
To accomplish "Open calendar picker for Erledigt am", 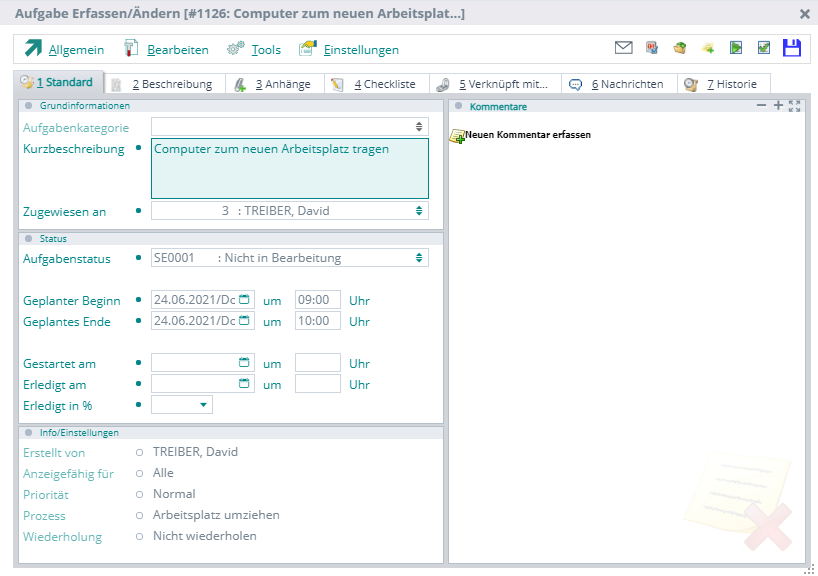I will 244,384.
